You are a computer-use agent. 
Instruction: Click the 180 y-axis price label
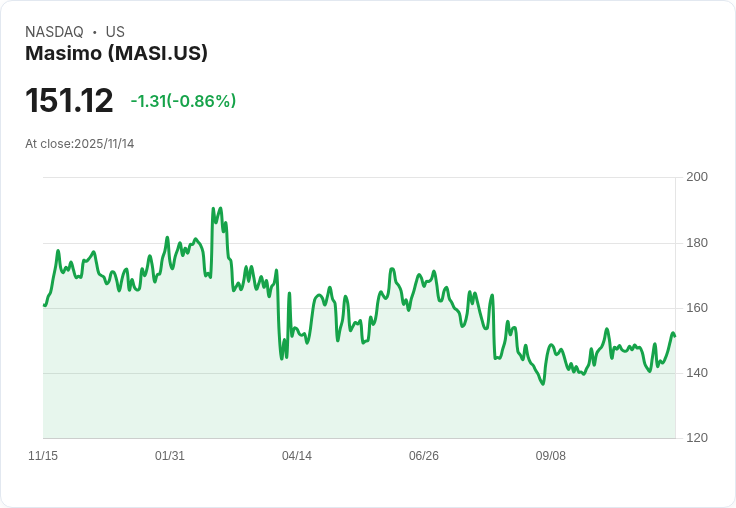[697, 243]
